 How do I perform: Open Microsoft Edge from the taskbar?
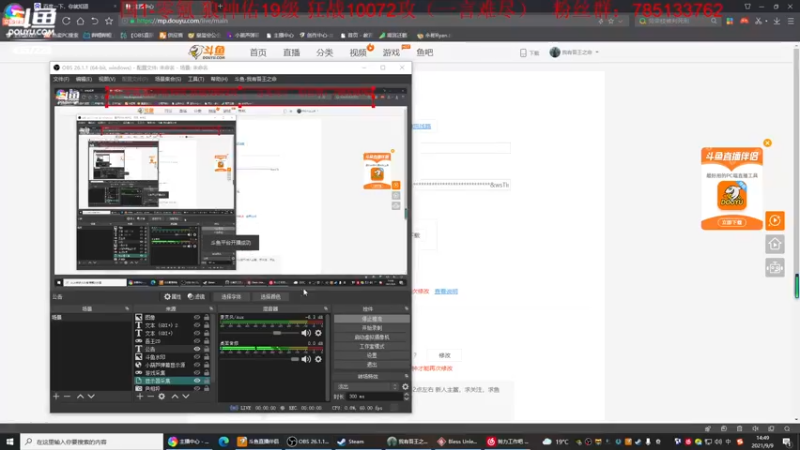(223, 441)
